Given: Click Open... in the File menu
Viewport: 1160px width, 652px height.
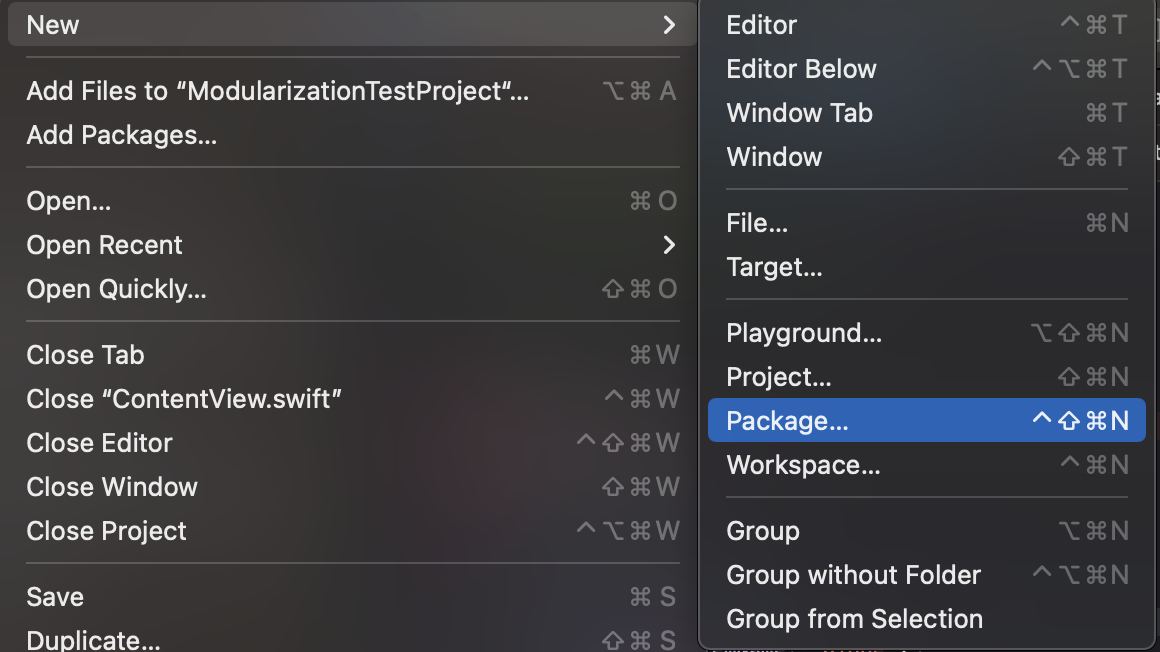Looking at the screenshot, I should [69, 201].
